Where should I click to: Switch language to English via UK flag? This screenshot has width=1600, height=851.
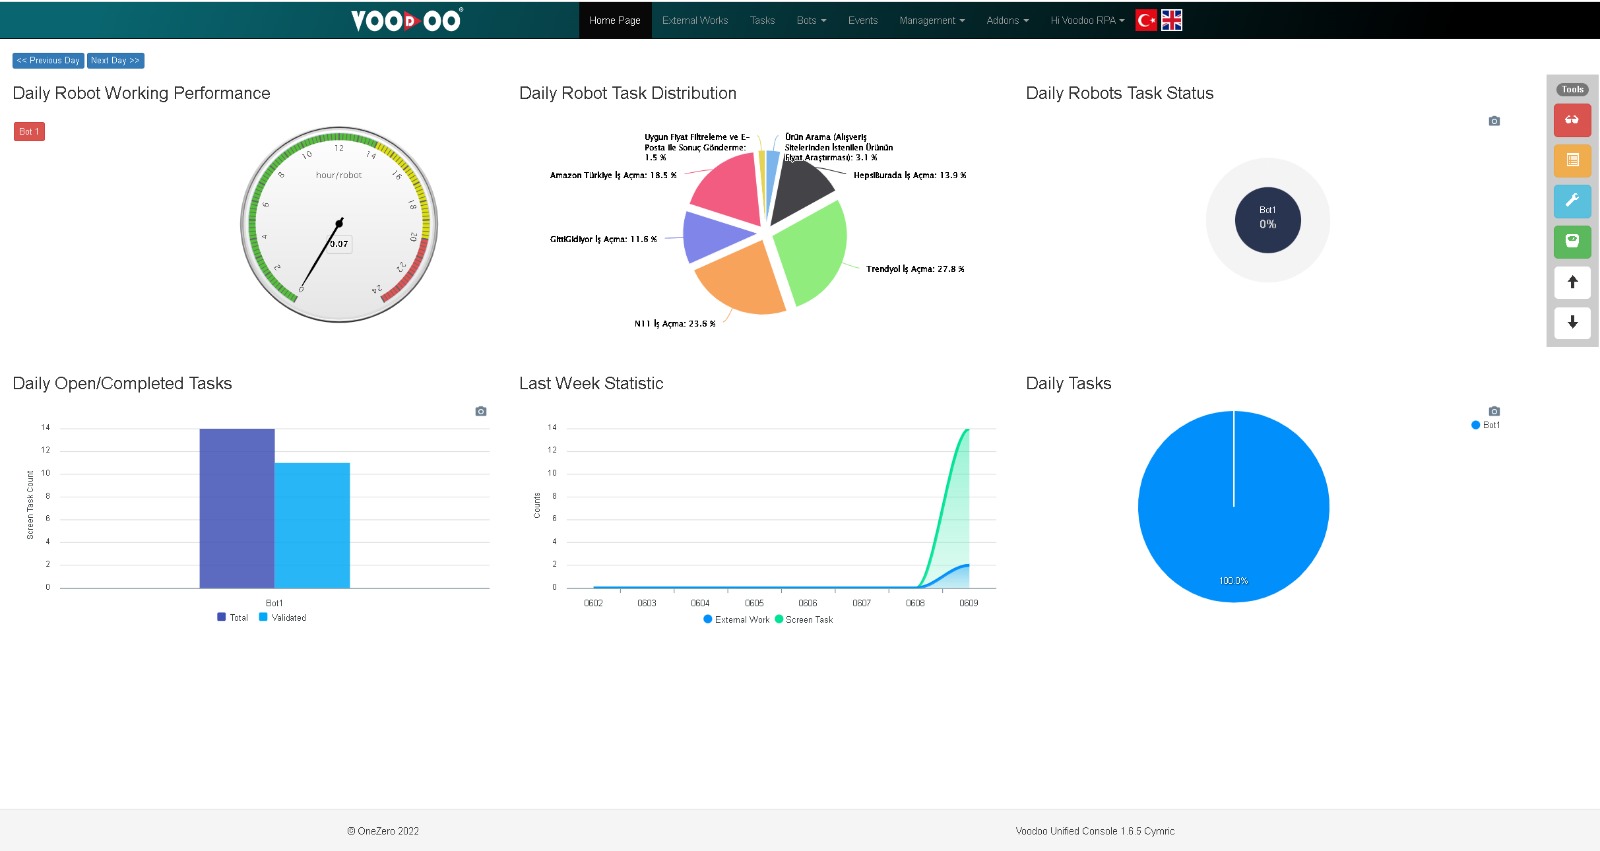pyautogui.click(x=1172, y=20)
